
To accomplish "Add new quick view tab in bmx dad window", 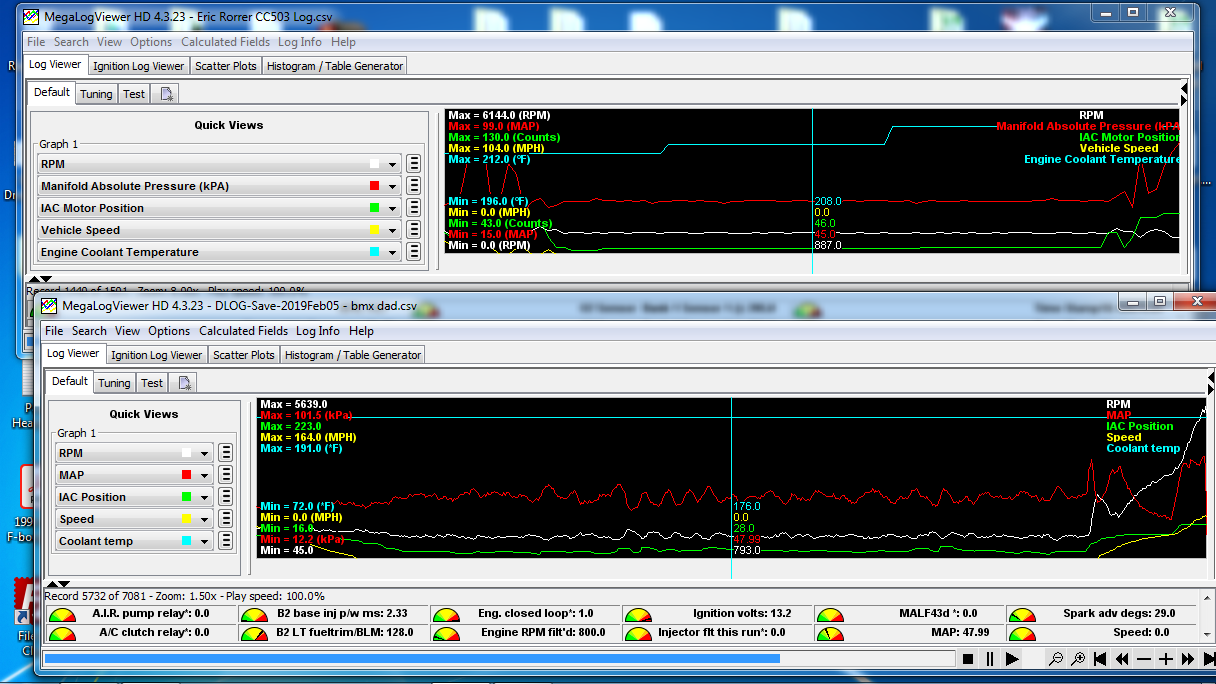I will tap(185, 382).
